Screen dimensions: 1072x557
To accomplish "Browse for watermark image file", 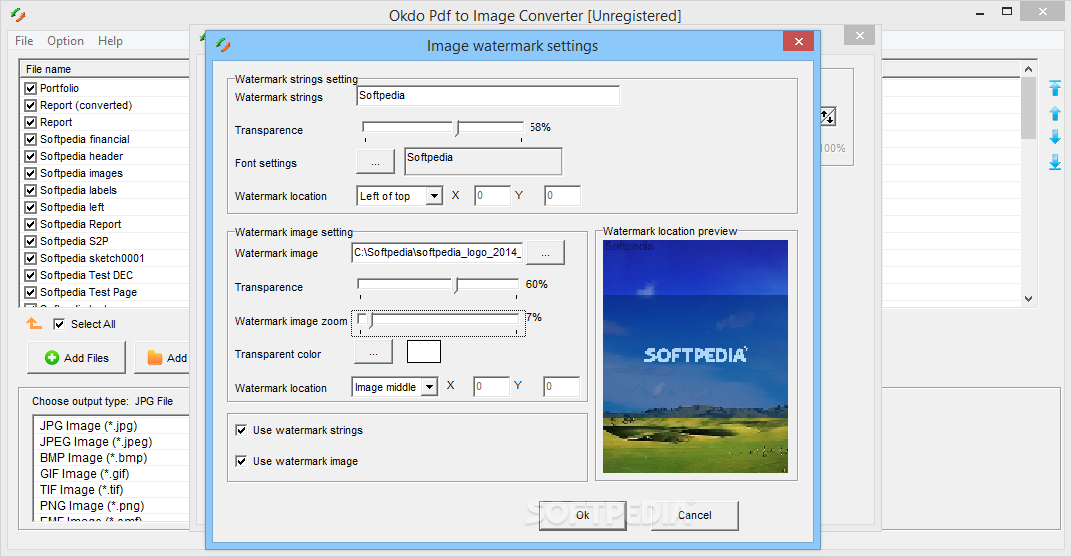I will click(546, 252).
